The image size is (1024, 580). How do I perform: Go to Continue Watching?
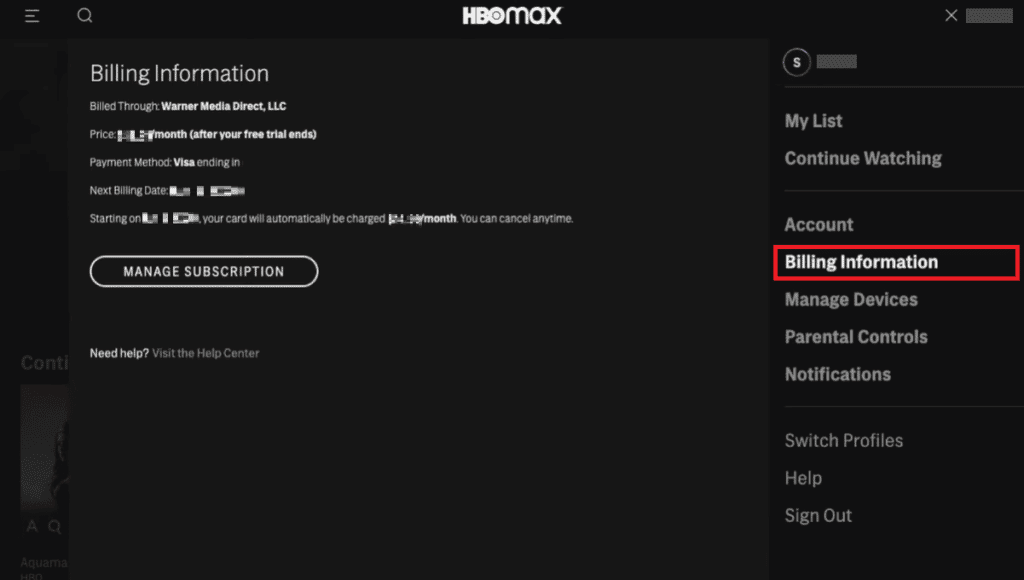(863, 158)
